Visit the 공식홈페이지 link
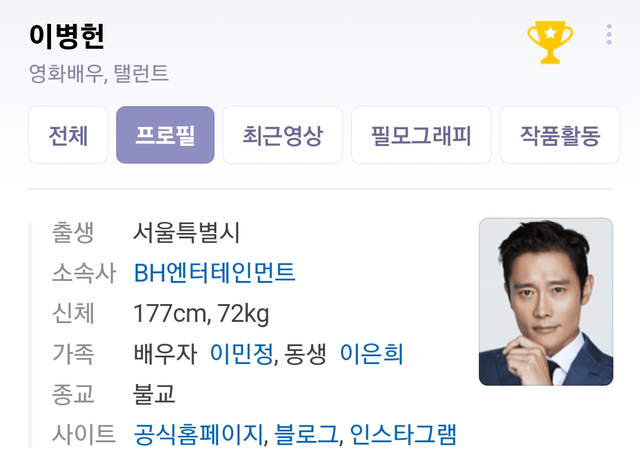This screenshot has height=463, width=640. pyautogui.click(x=198, y=434)
